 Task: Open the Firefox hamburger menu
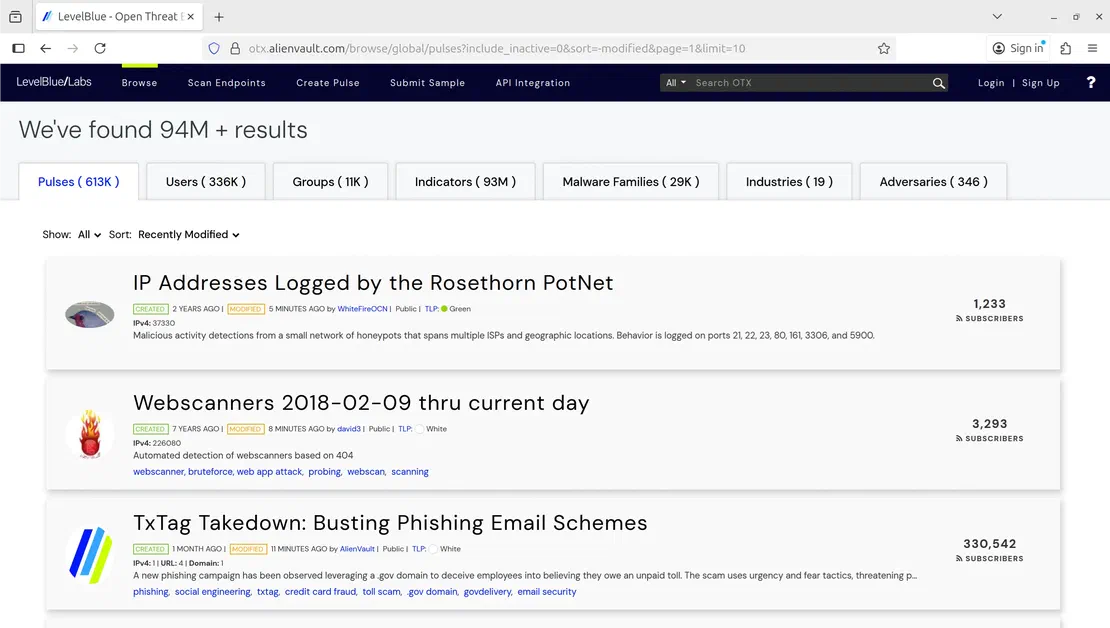pyautogui.click(x=1092, y=48)
